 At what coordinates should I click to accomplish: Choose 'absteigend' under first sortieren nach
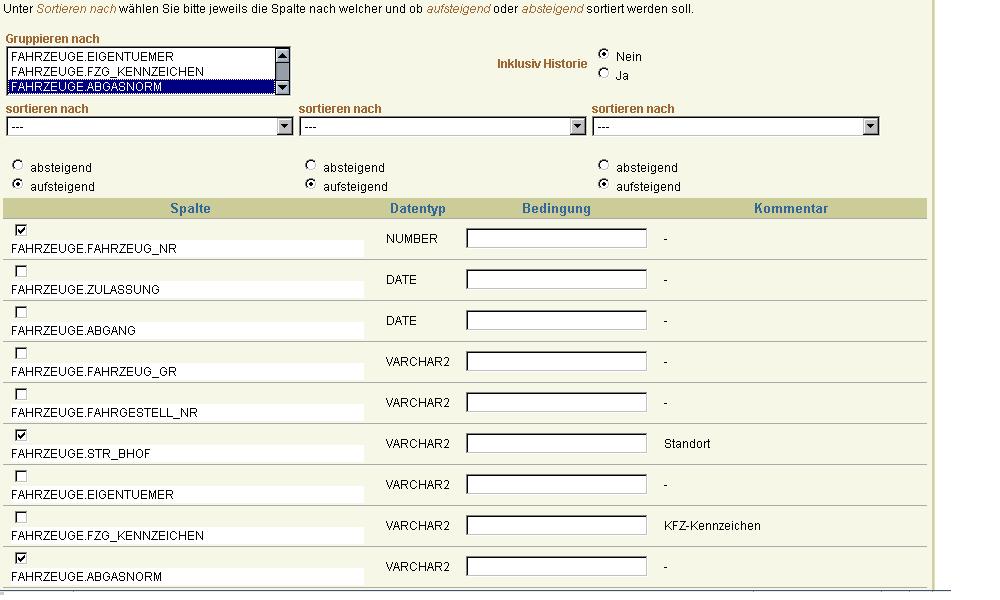pyautogui.click(x=18, y=165)
